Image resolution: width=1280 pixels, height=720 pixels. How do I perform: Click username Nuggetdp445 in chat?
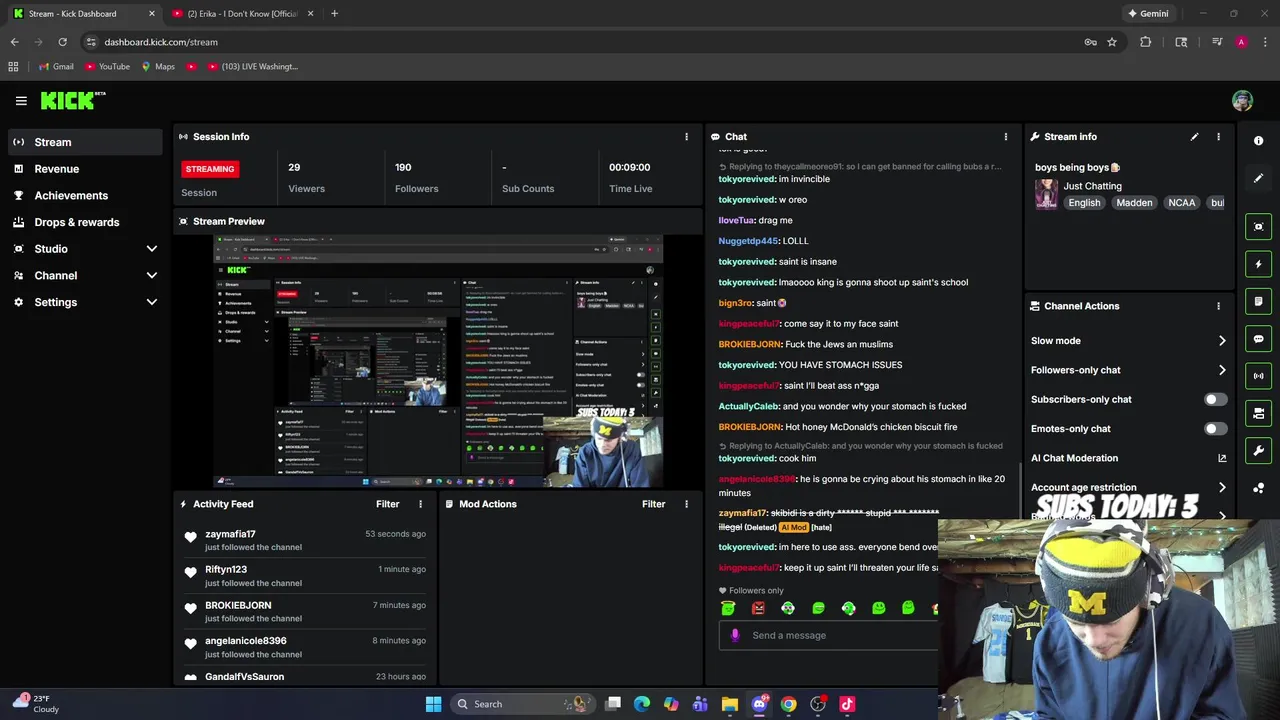747,241
